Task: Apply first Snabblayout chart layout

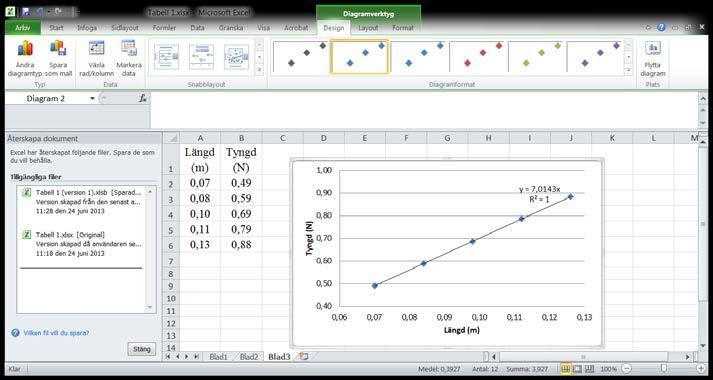Action: [x=166, y=57]
